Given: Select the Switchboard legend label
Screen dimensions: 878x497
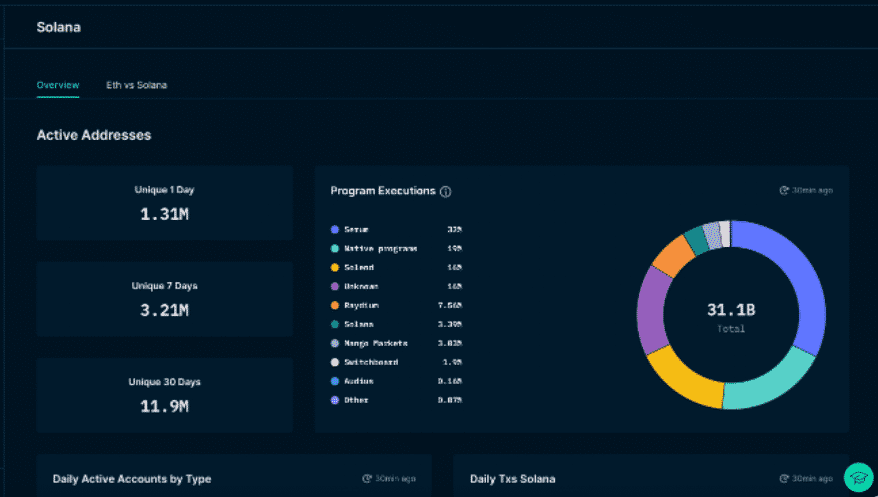Looking at the screenshot, I should [x=371, y=363].
